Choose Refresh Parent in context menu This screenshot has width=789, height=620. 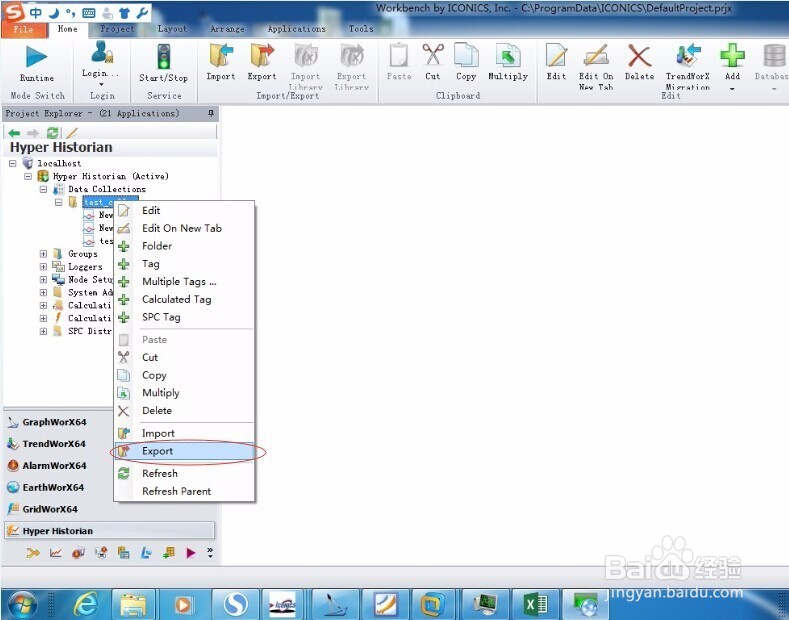click(184, 492)
